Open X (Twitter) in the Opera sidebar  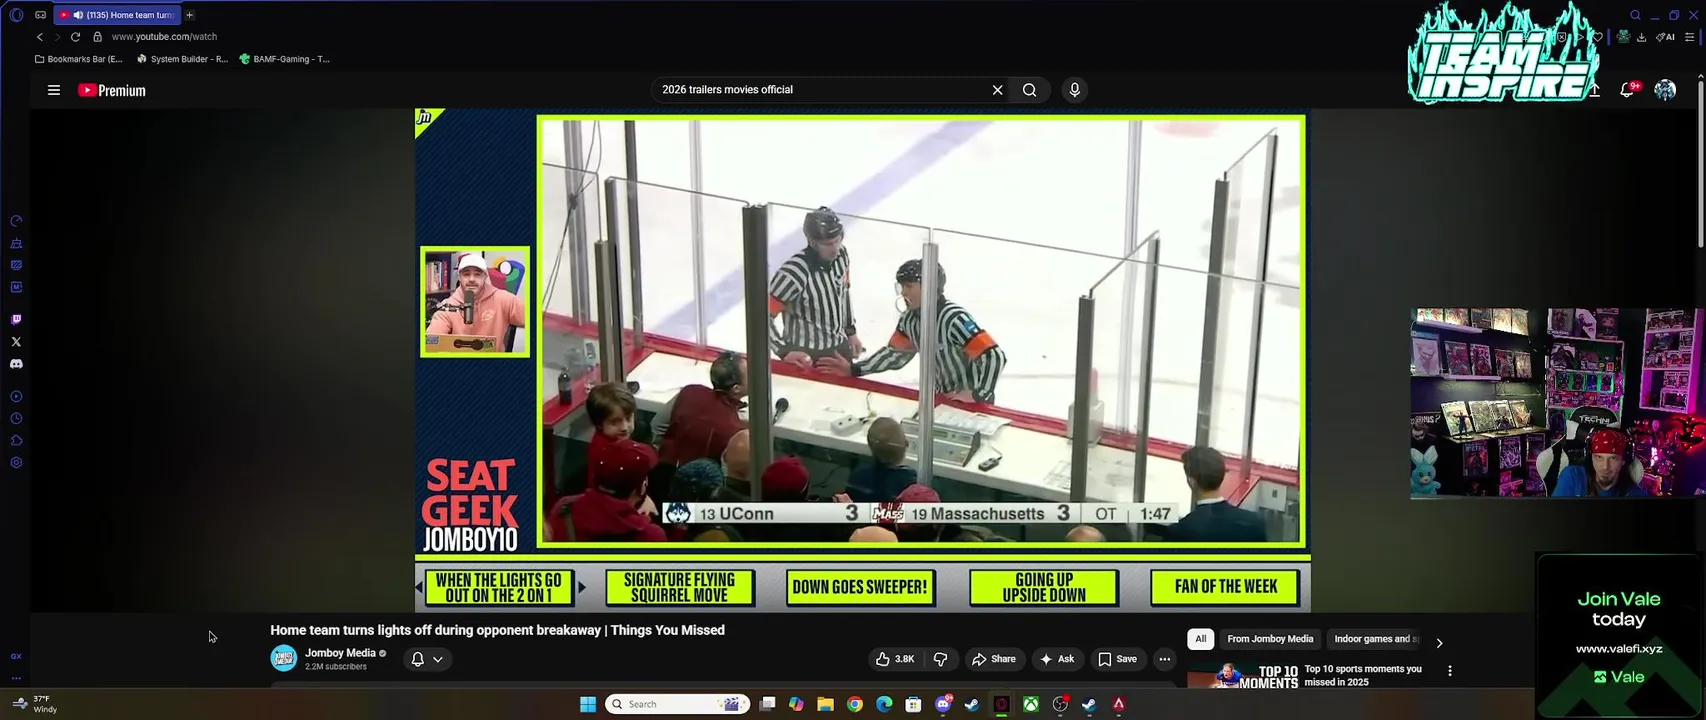point(16,342)
